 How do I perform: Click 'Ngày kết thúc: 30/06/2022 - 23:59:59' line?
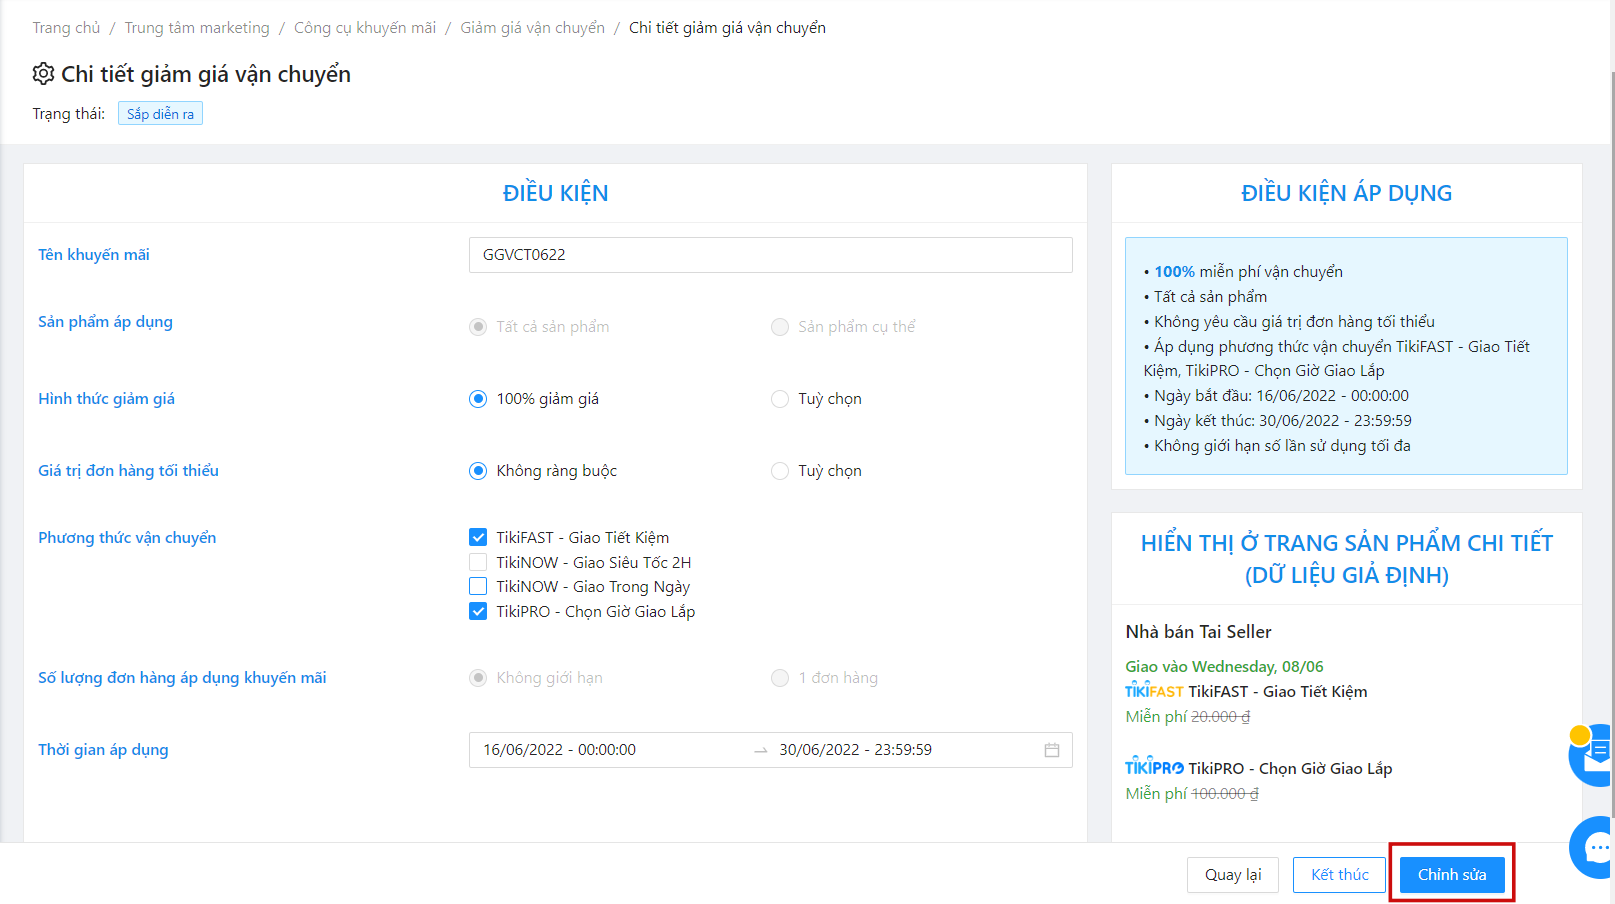[1278, 421]
